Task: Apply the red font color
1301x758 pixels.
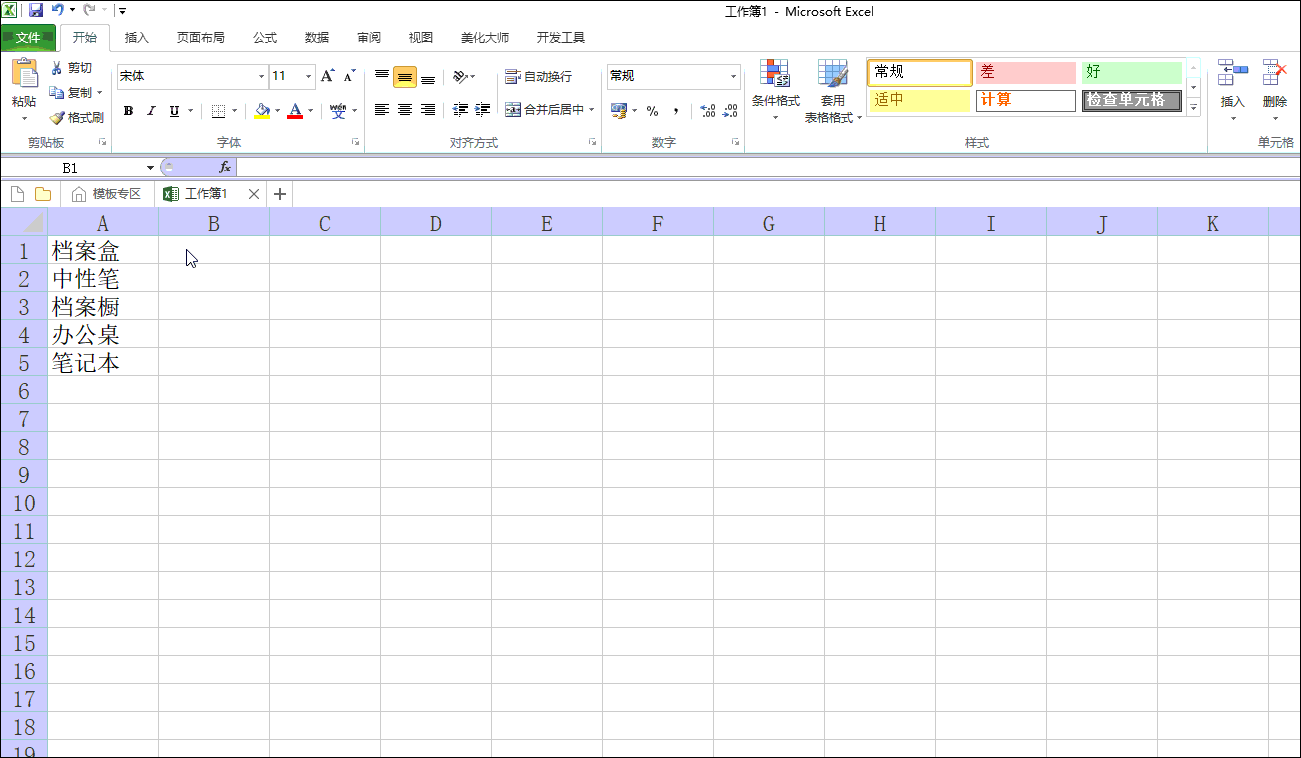Action: [295, 111]
